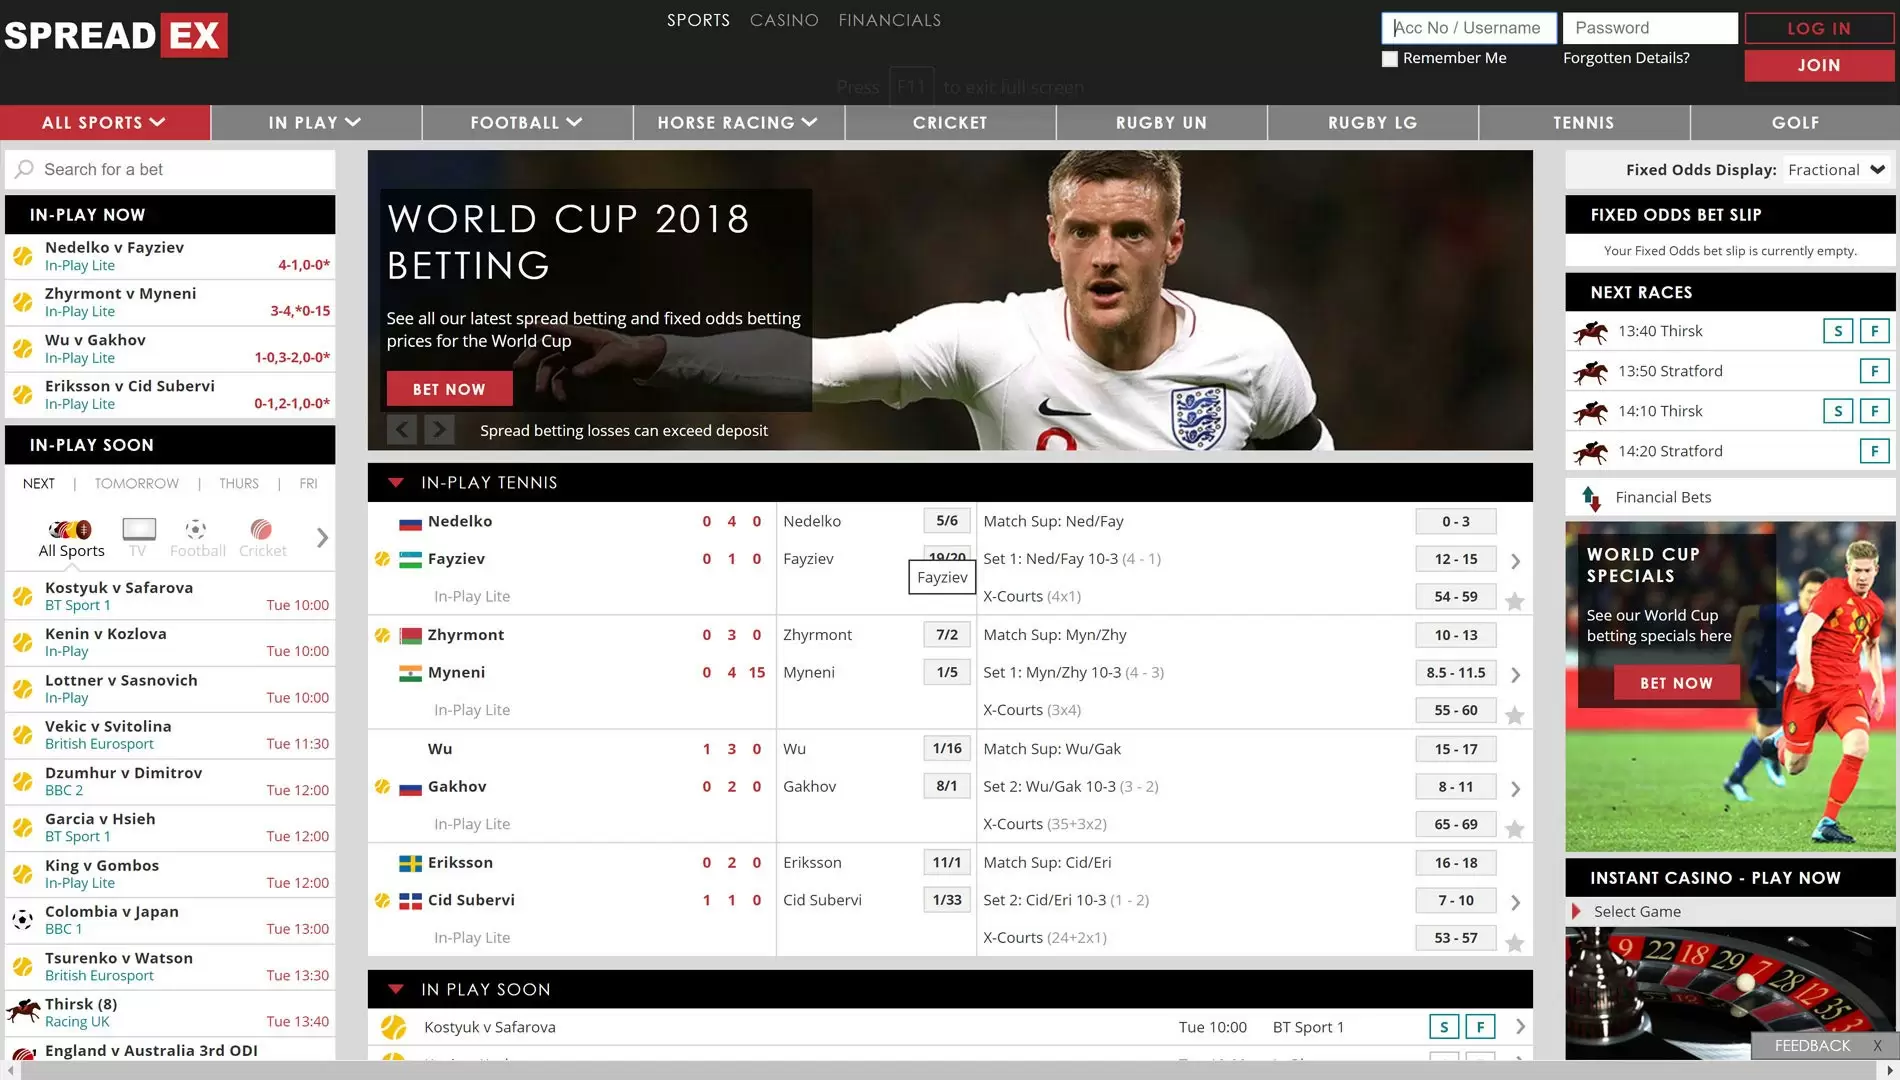Click into the Password field
The height and width of the screenshot is (1080, 1900).
click(x=1650, y=28)
